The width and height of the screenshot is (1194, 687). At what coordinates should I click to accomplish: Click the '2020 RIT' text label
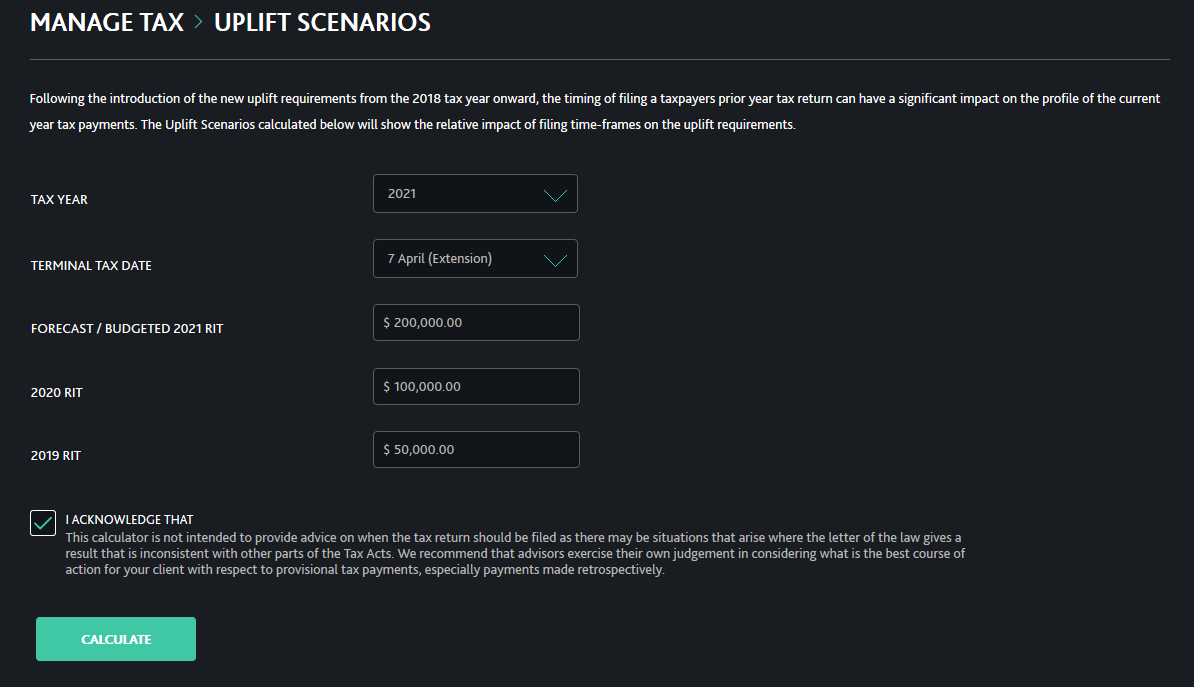[56, 393]
